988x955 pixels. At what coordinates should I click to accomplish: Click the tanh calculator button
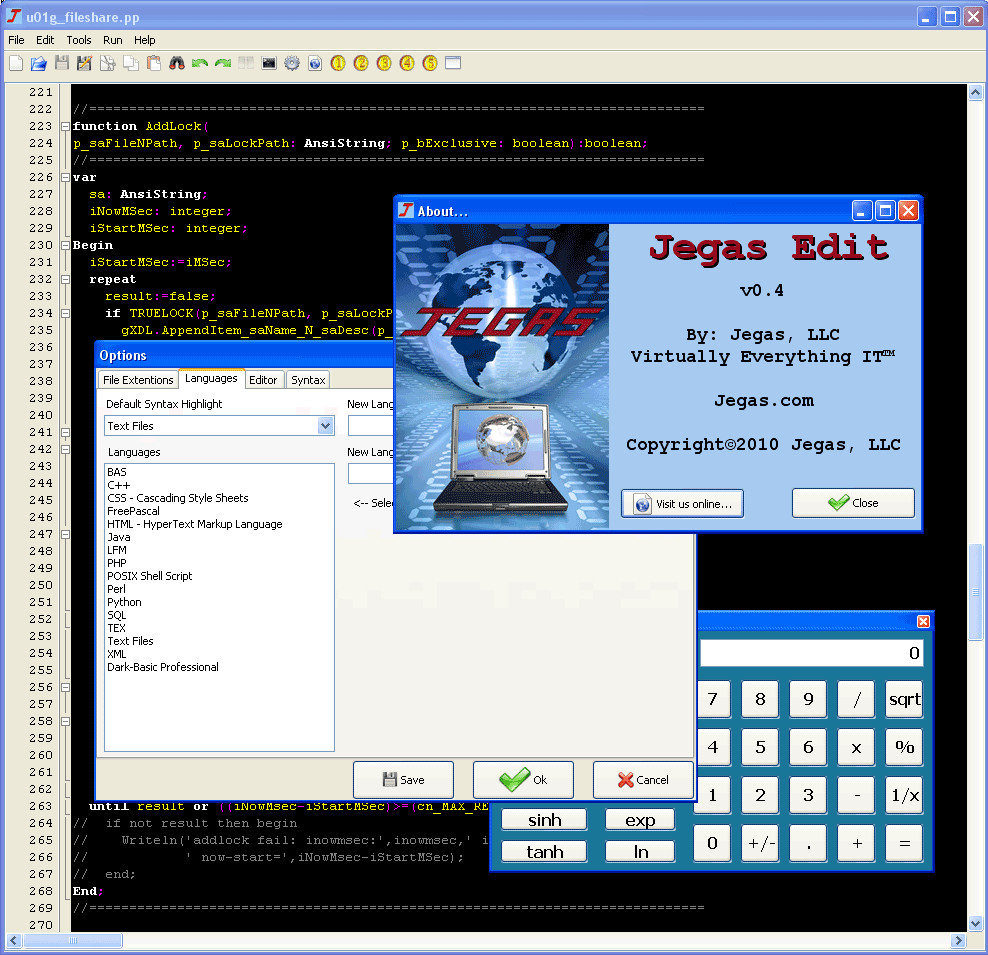coord(544,852)
